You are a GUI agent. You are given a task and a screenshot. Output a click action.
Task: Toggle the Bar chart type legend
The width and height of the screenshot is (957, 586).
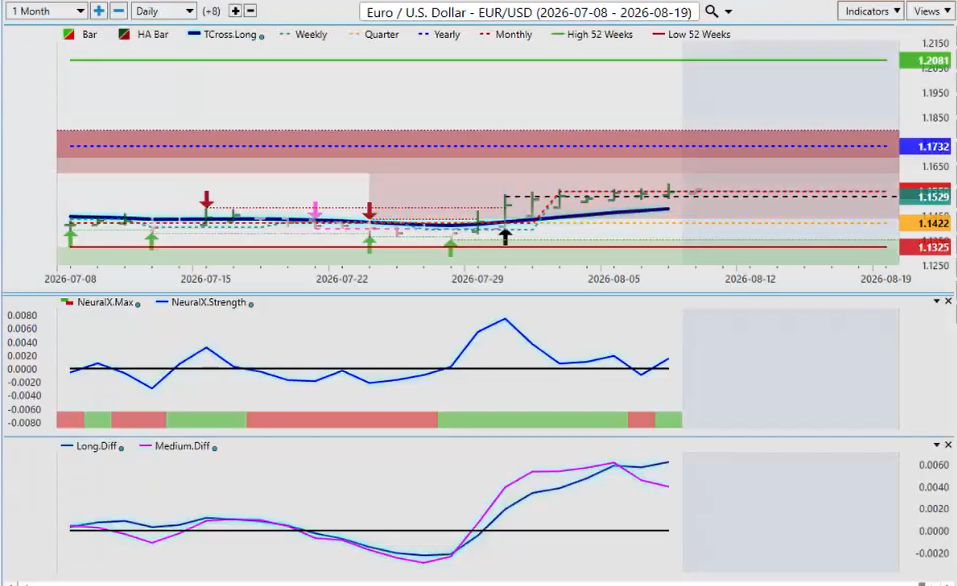[x=81, y=35]
